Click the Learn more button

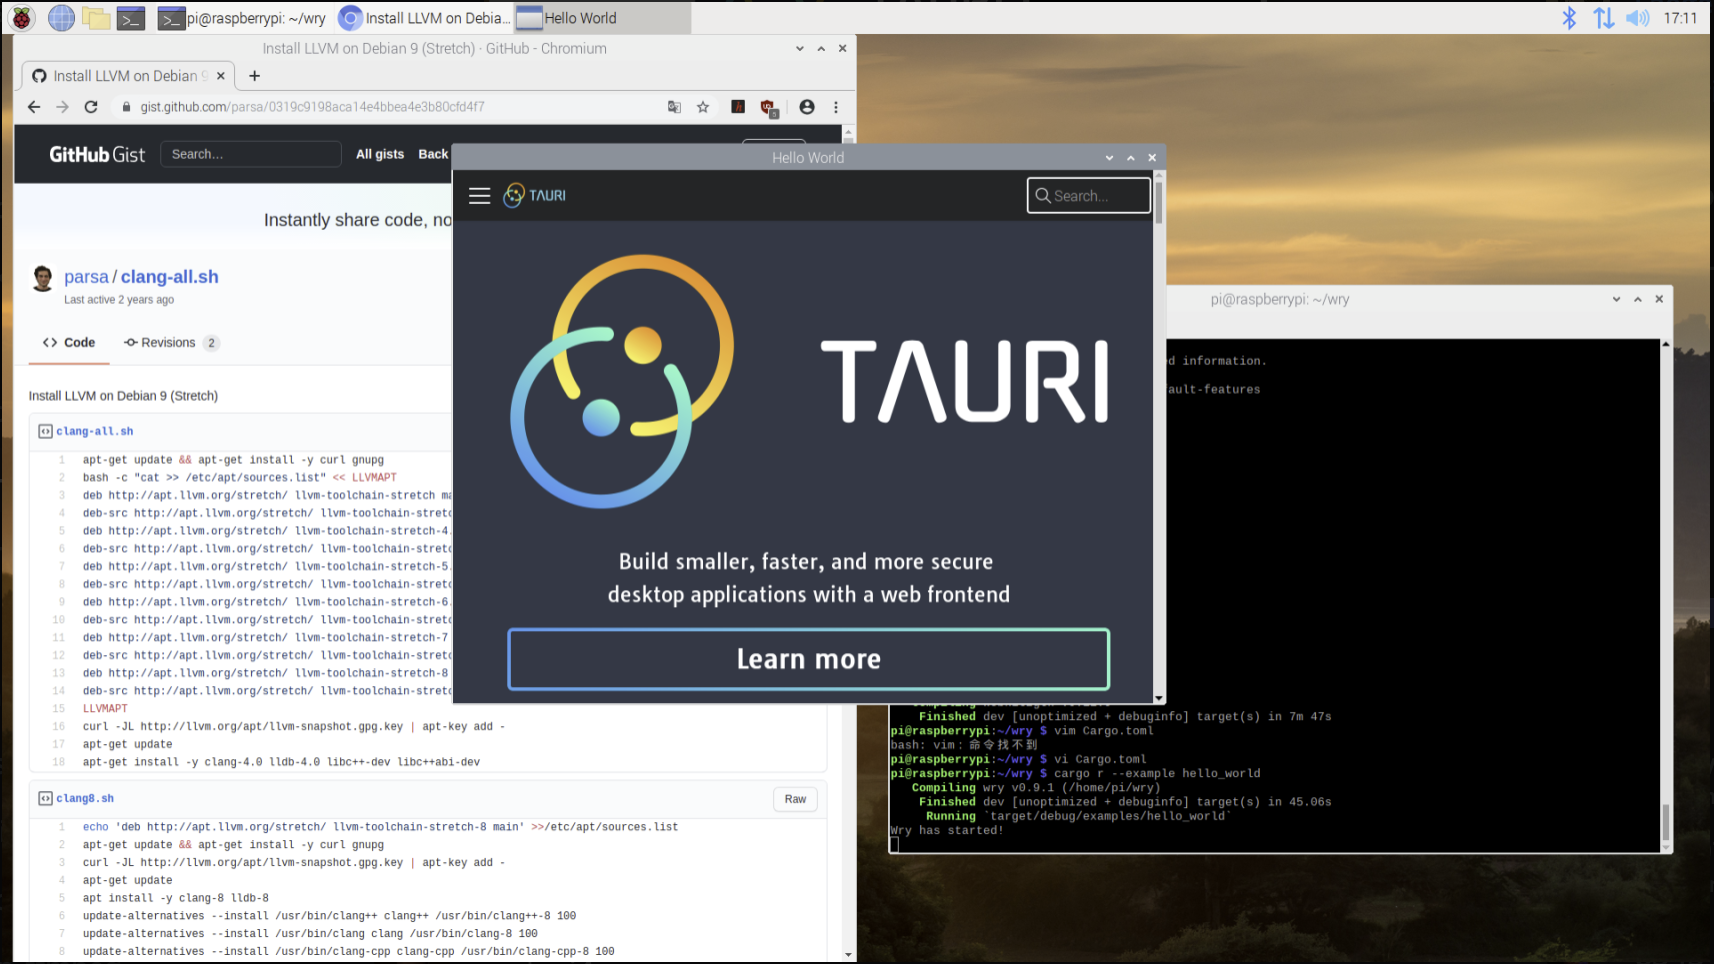pyautogui.click(x=808, y=658)
